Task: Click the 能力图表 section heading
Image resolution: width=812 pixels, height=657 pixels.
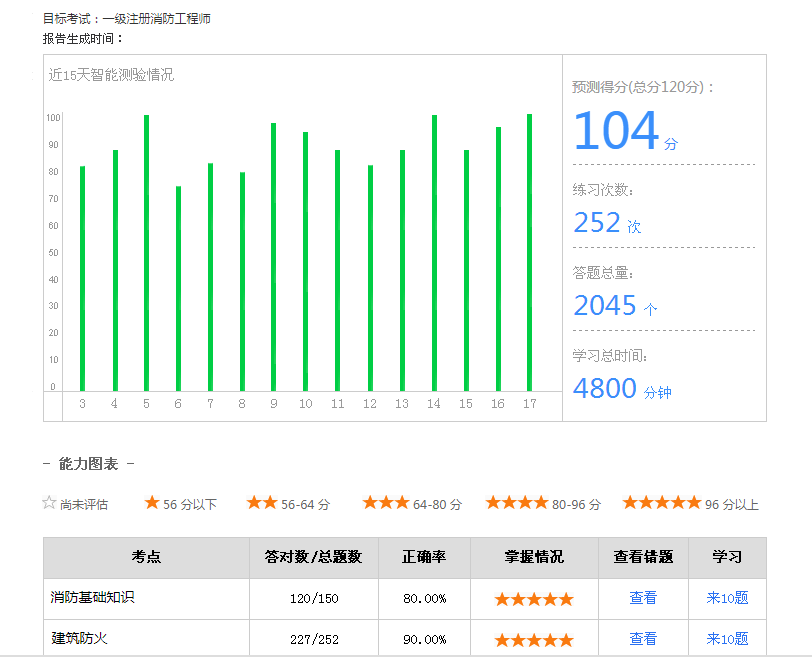Action: click(89, 463)
